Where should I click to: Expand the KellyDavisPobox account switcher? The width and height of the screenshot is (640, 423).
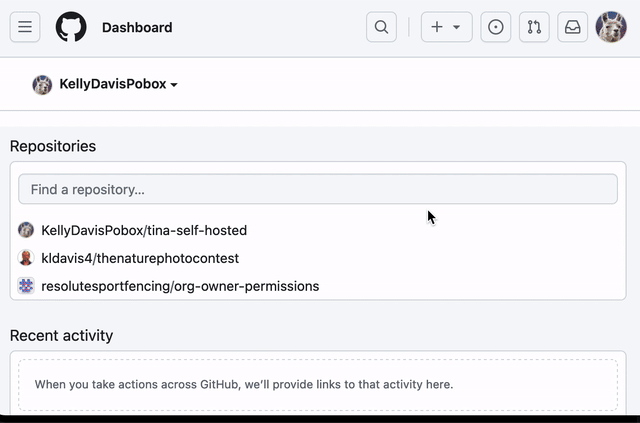118,84
